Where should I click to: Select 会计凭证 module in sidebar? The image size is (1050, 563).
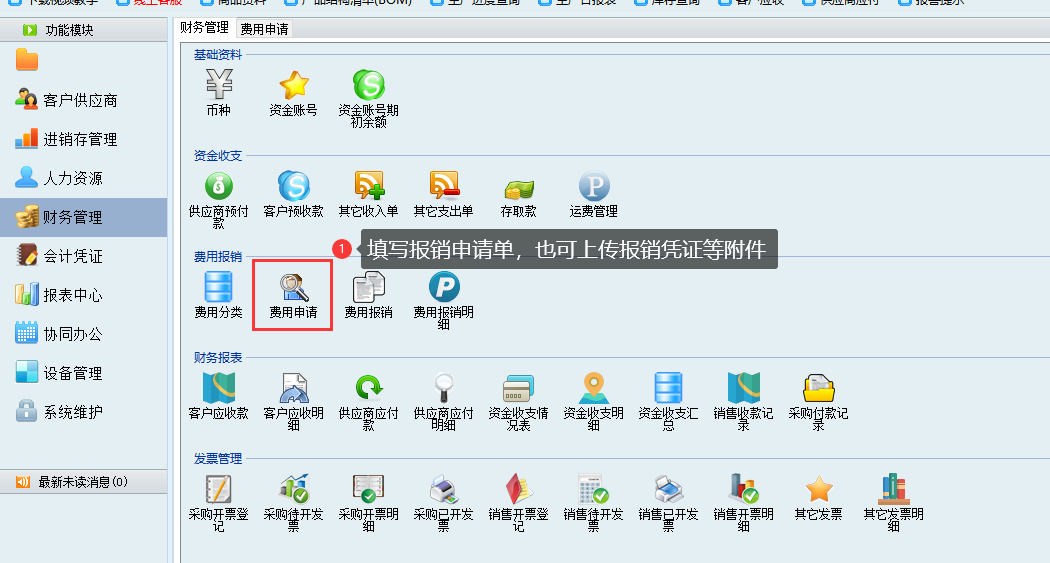tap(72, 256)
